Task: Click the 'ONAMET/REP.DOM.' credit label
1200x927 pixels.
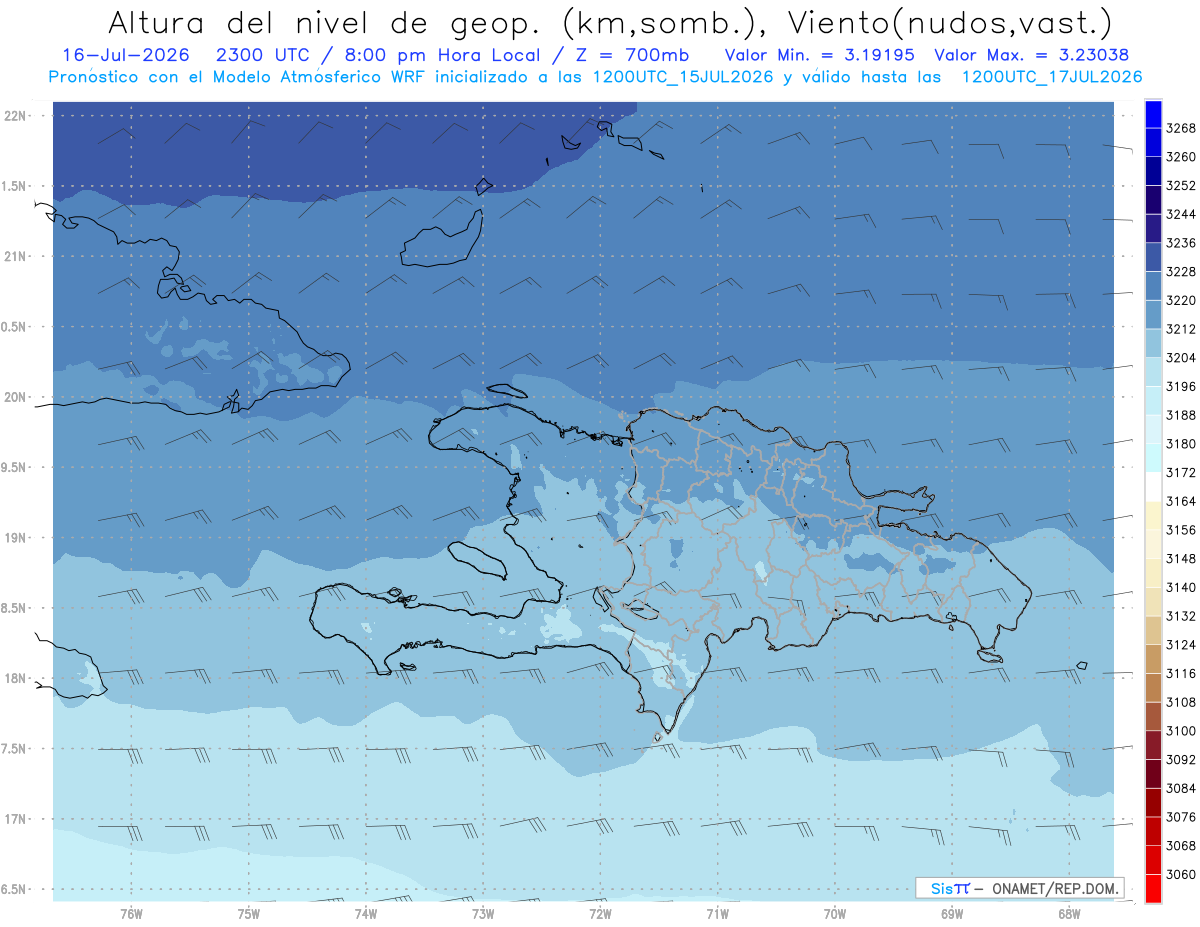Action: (x=1054, y=888)
